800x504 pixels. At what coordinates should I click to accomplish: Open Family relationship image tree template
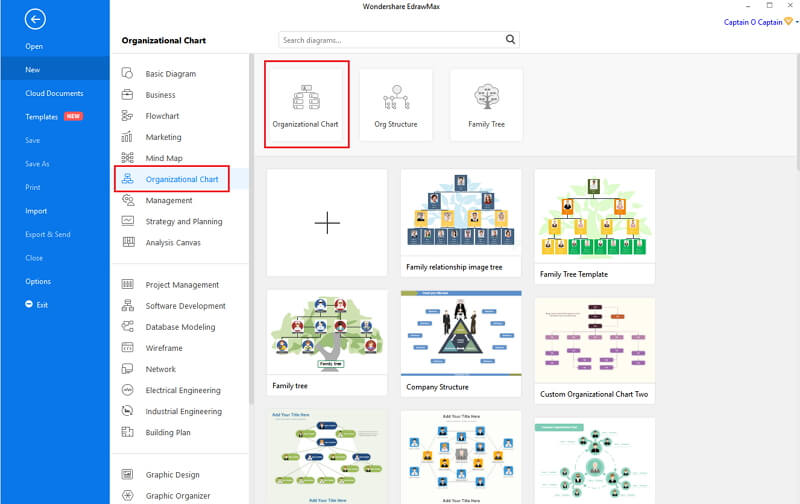click(461, 223)
